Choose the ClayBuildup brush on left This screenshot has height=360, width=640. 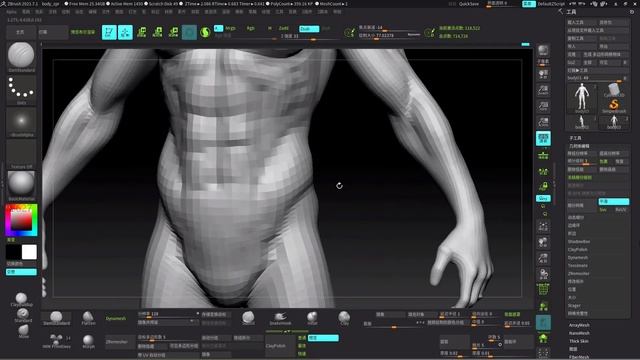coord(21,299)
